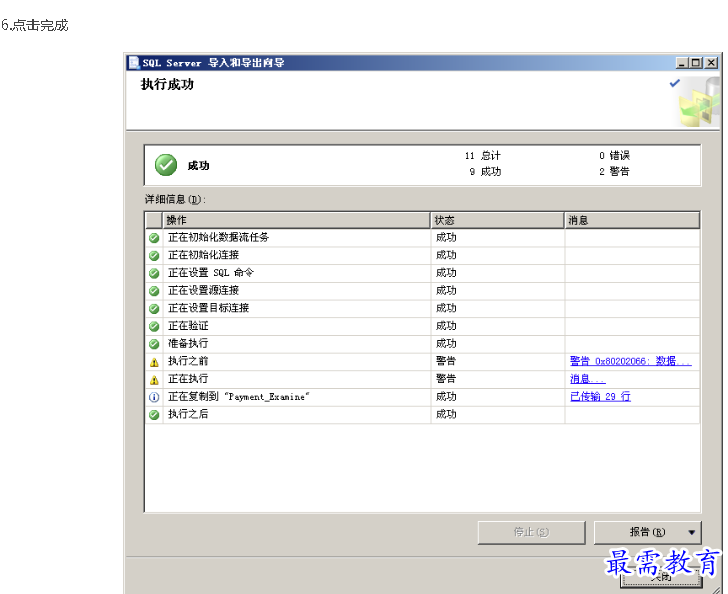
Task: Select the 正在初始化数据流任务 row text
Action: [x=218, y=237]
